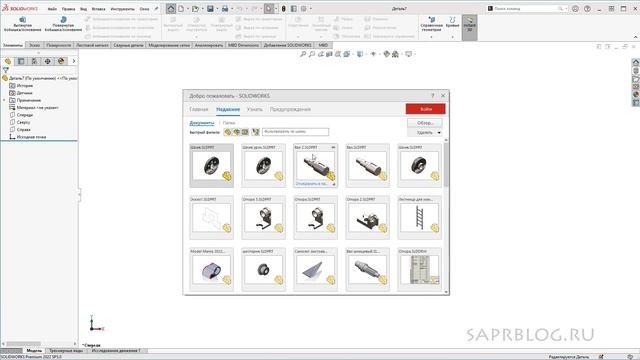Open the DisplayManager sphere tab icon

tap(61, 61)
